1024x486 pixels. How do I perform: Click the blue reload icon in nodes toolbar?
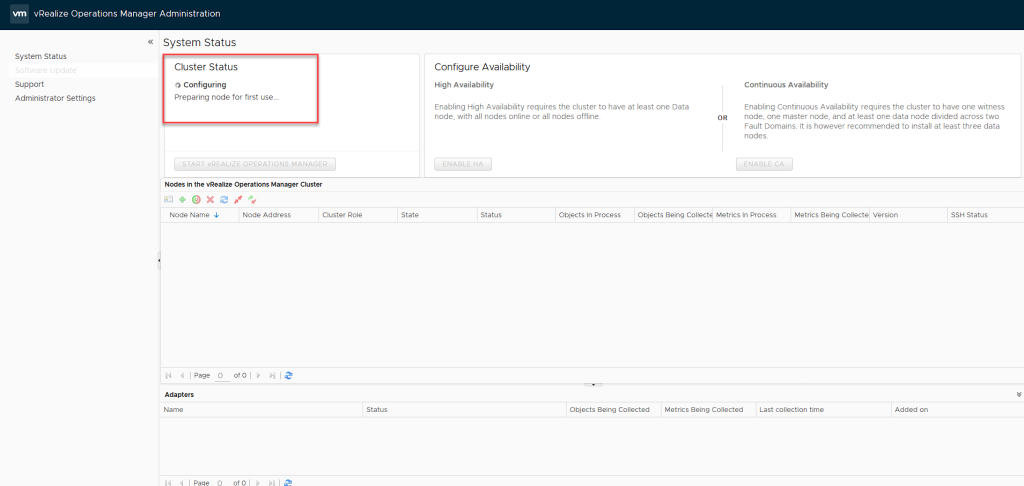[224, 200]
